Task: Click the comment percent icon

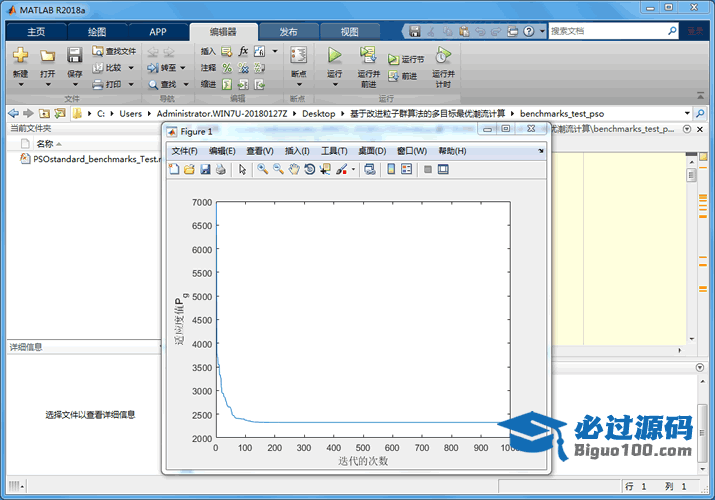Action: pos(227,68)
